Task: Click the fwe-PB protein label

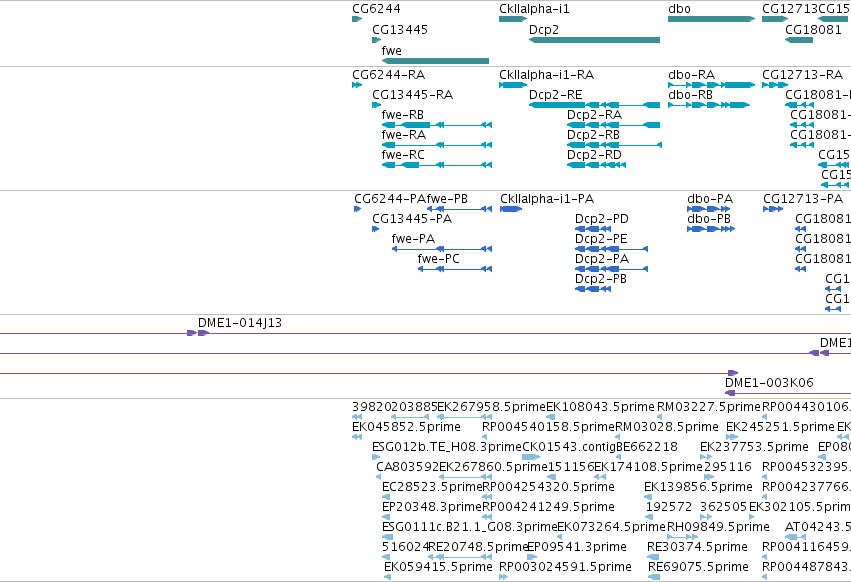Action: point(447,199)
